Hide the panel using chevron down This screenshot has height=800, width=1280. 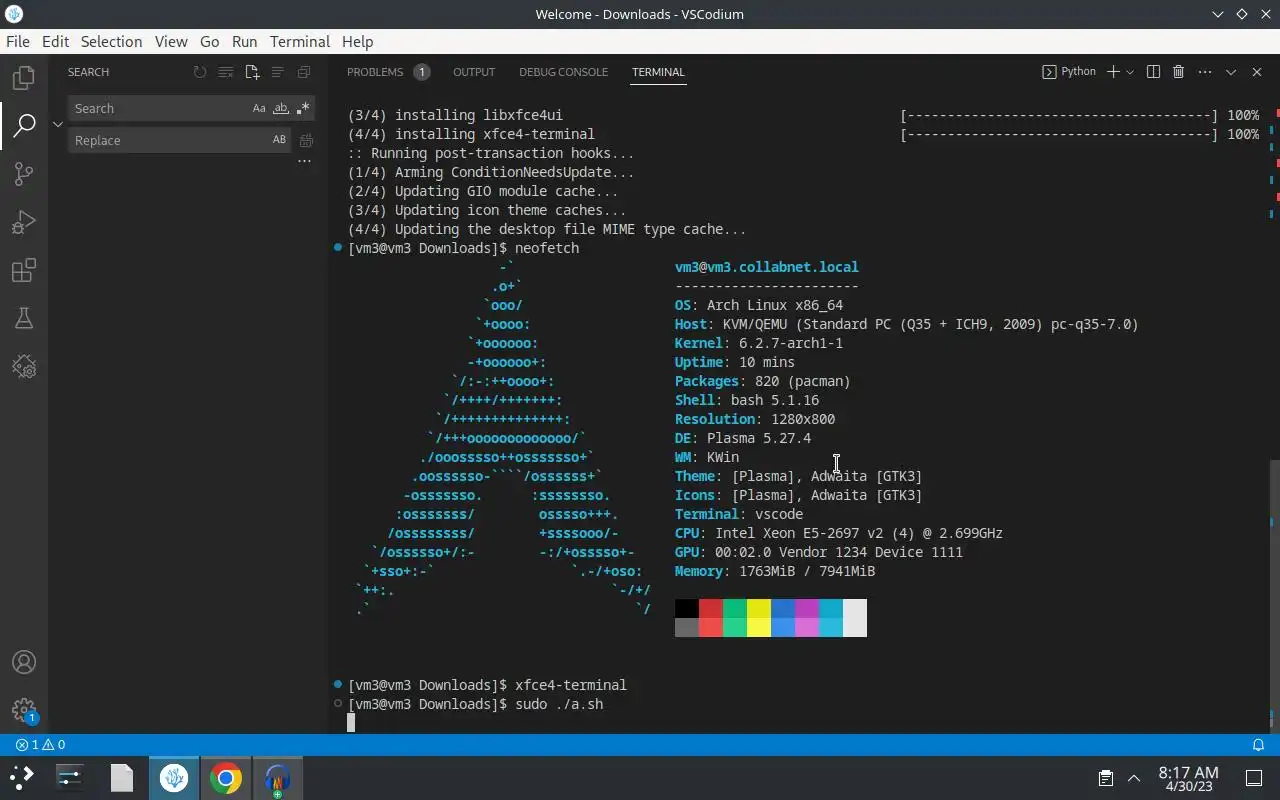1231,72
